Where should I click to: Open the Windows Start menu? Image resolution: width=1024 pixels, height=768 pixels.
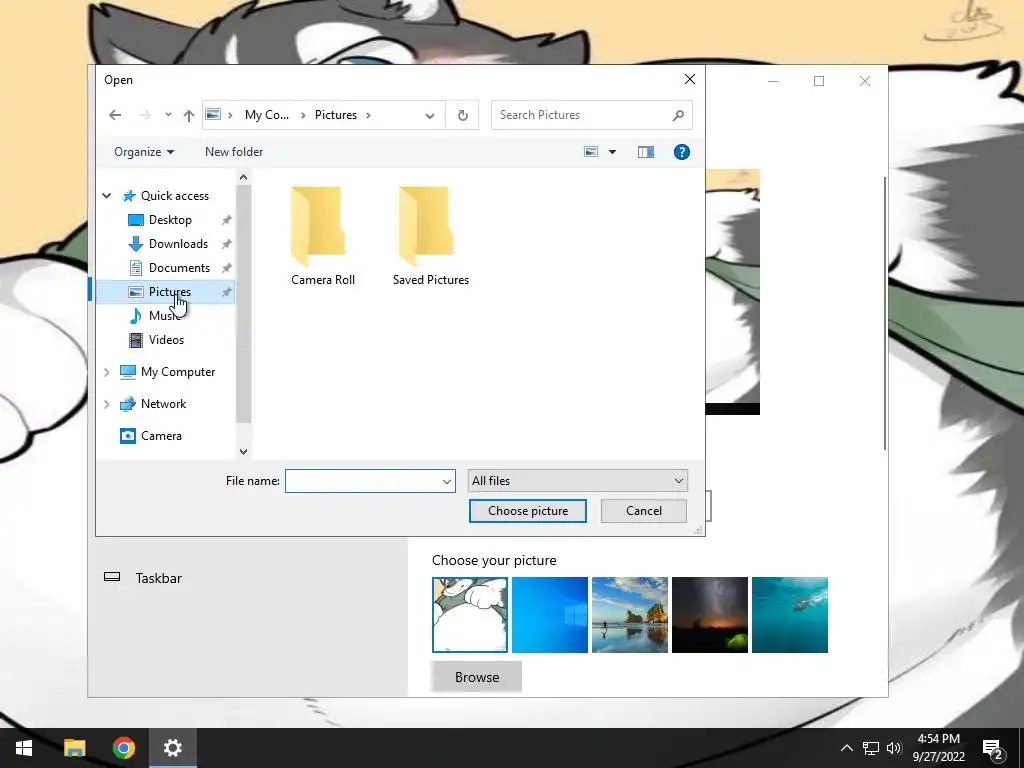tap(24, 748)
